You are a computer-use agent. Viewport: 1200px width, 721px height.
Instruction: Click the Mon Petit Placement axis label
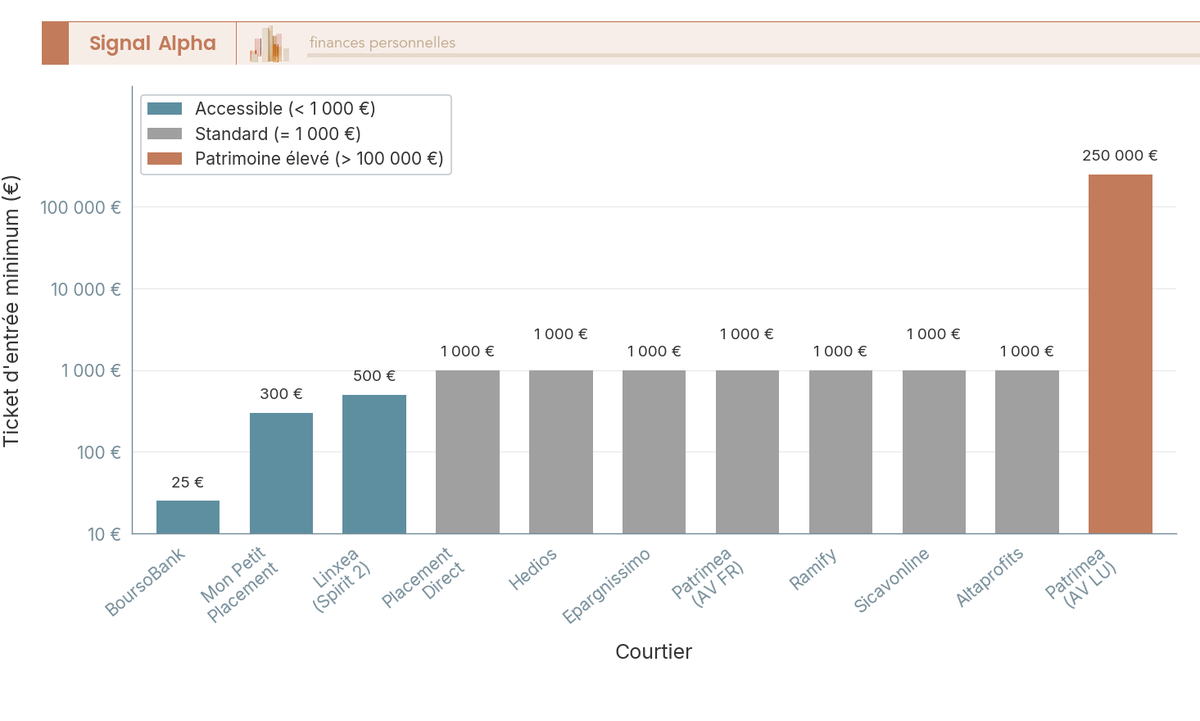click(x=239, y=580)
